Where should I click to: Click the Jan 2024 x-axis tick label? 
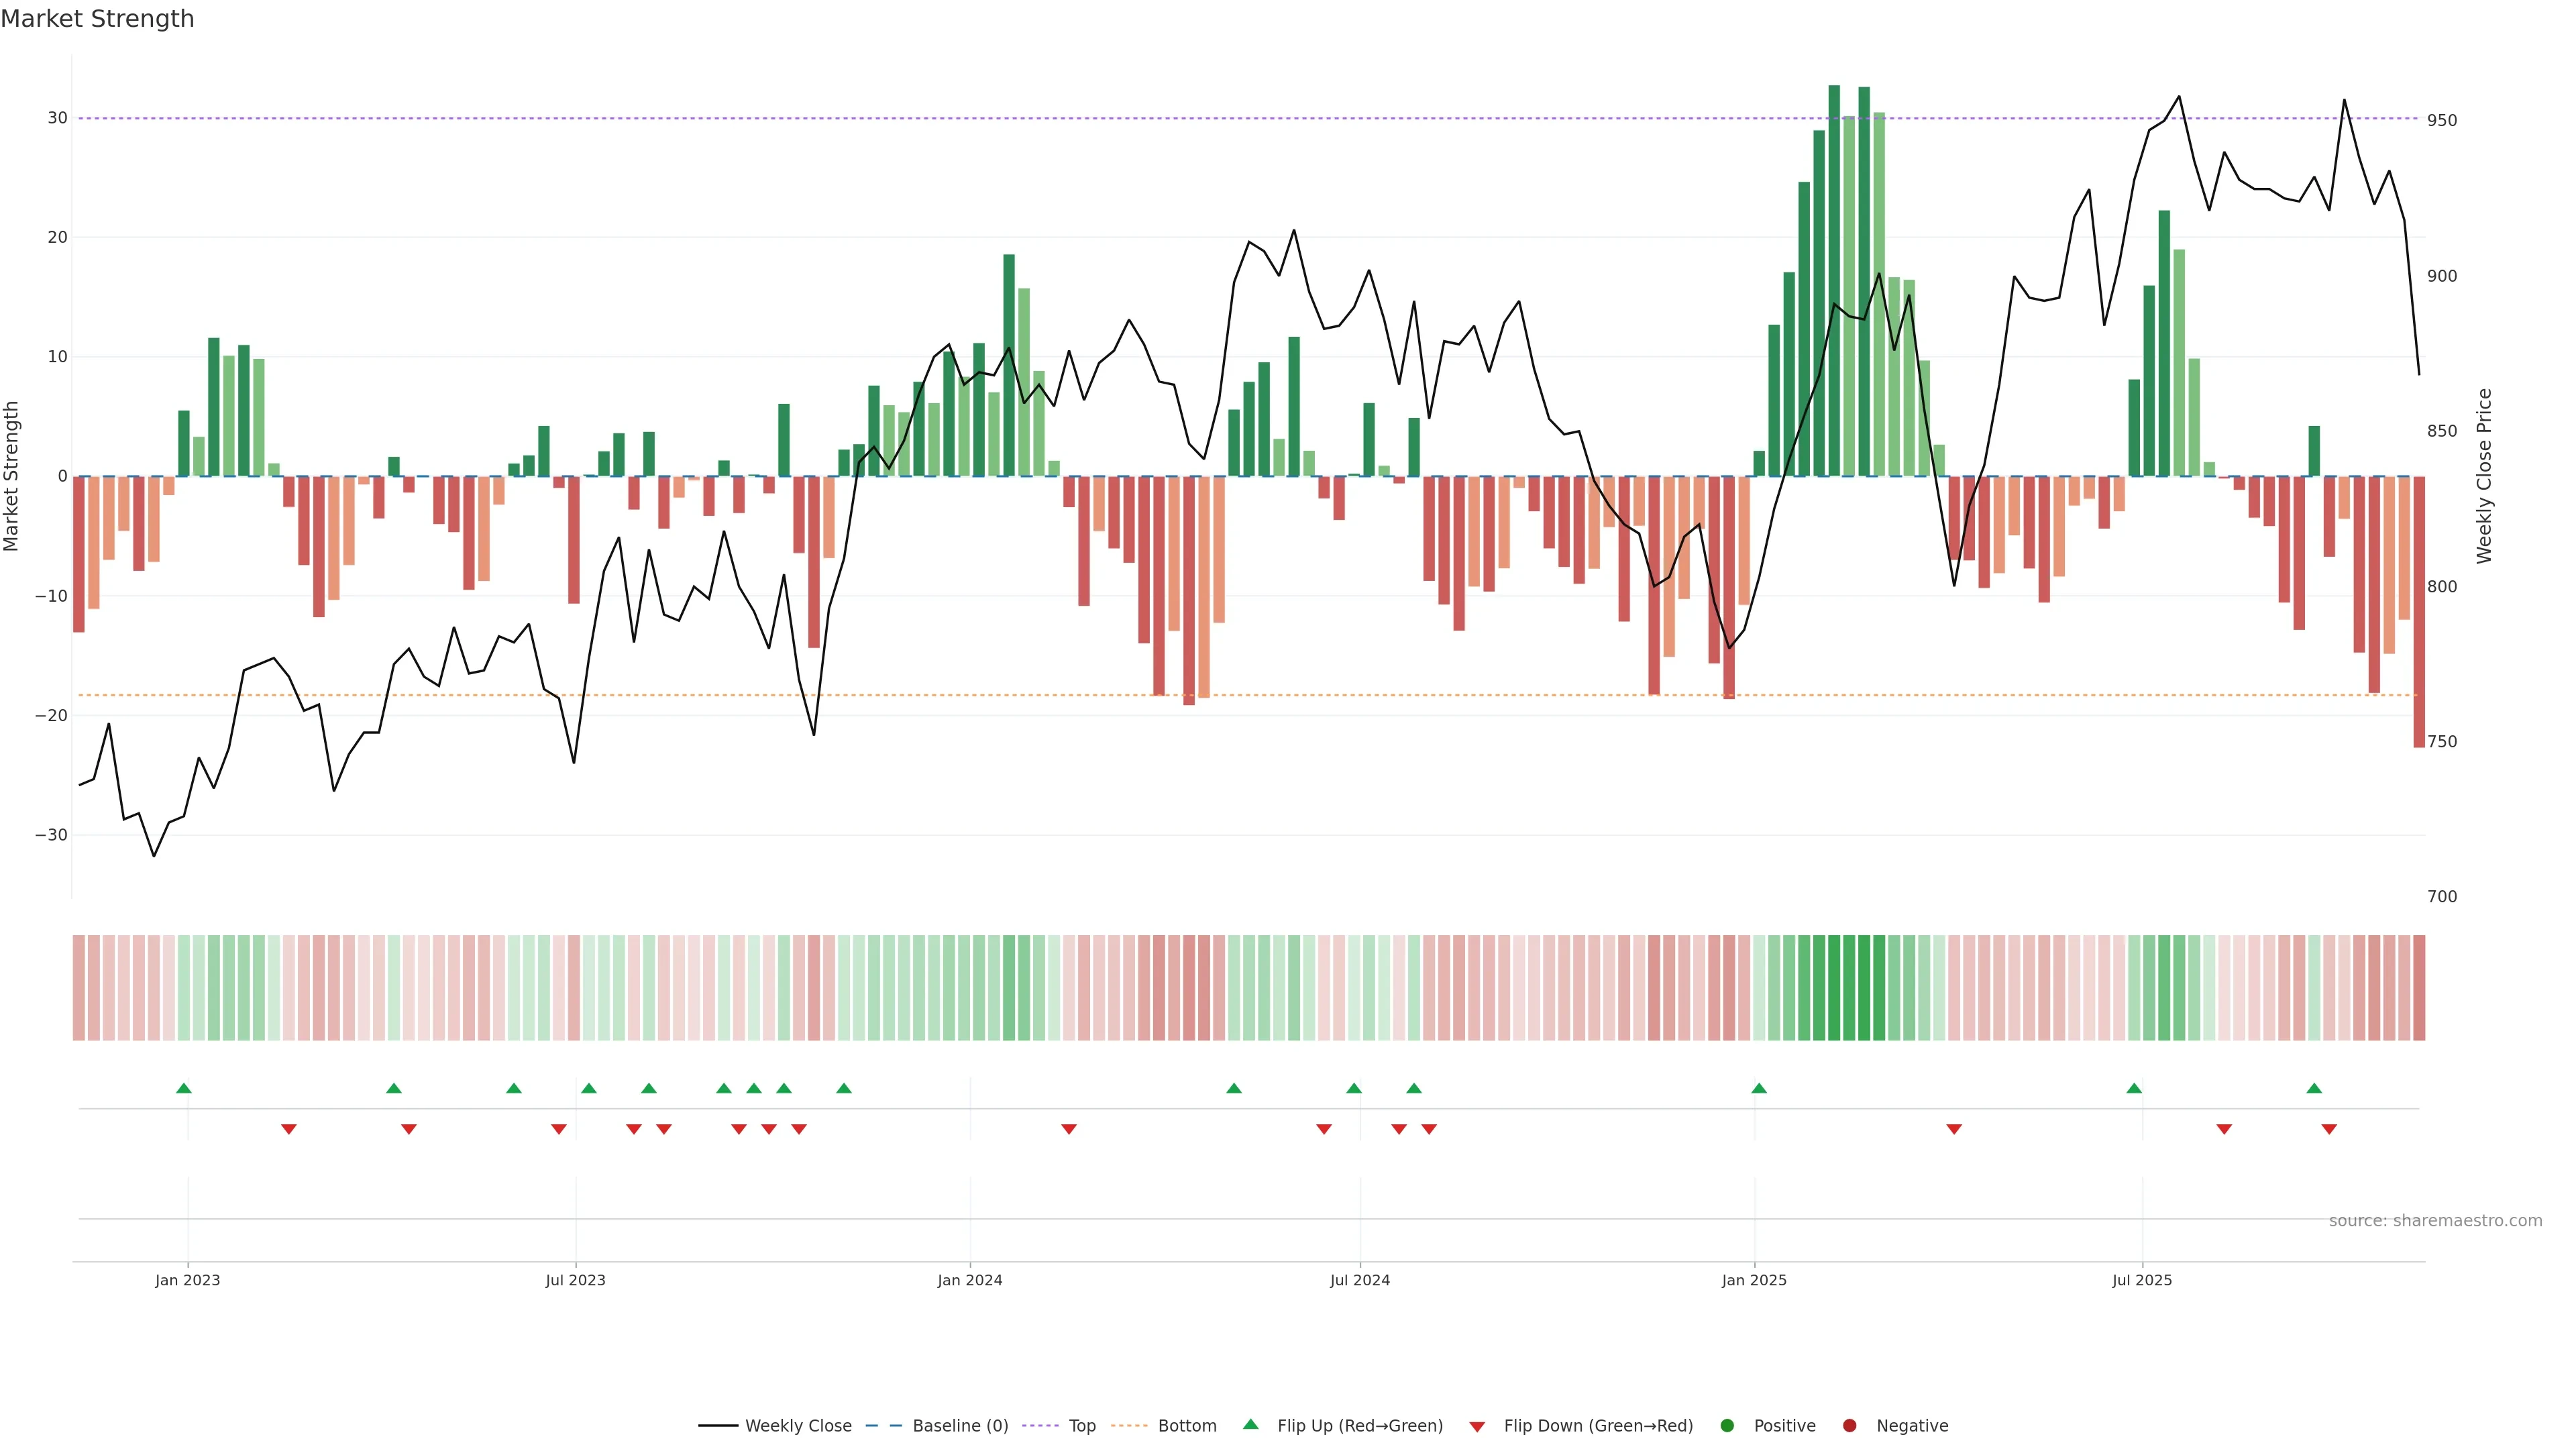click(x=969, y=1280)
